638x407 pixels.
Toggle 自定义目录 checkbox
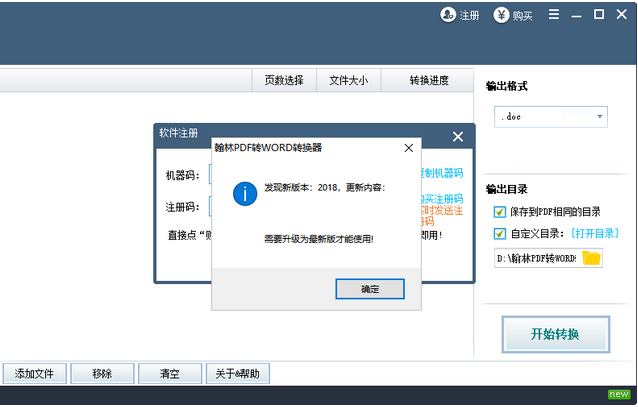[500, 234]
